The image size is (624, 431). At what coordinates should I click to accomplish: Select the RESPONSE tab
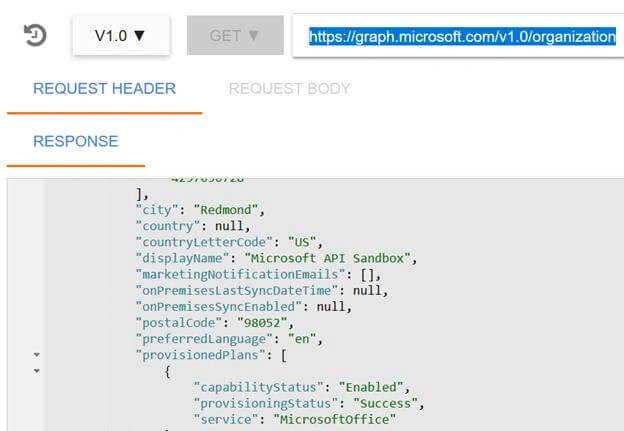76,141
